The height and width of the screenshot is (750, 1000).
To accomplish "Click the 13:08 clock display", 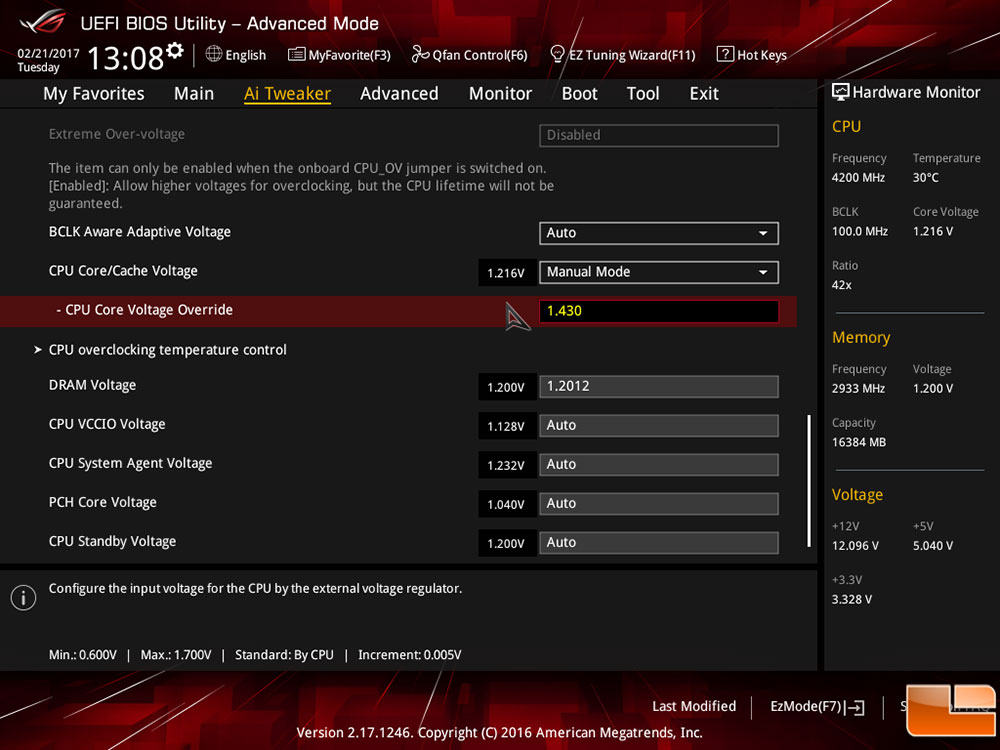I will point(126,58).
